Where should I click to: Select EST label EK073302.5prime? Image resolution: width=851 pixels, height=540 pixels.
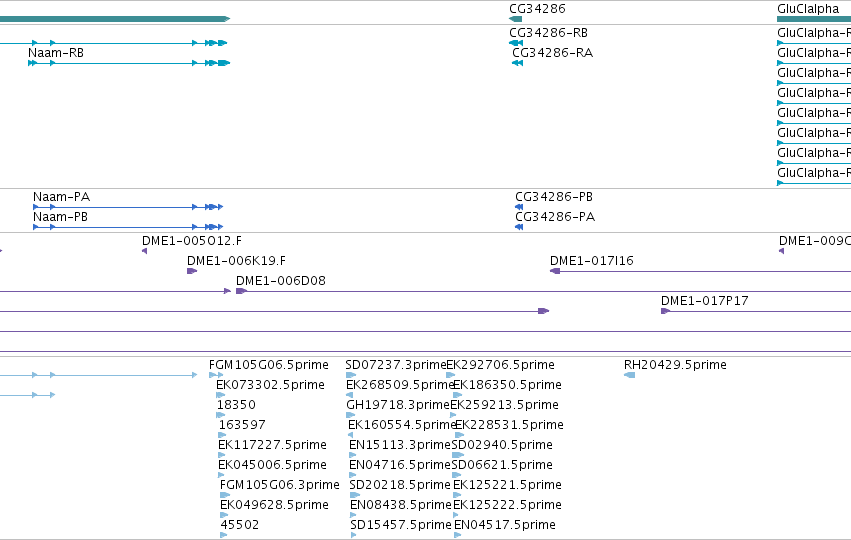click(270, 385)
